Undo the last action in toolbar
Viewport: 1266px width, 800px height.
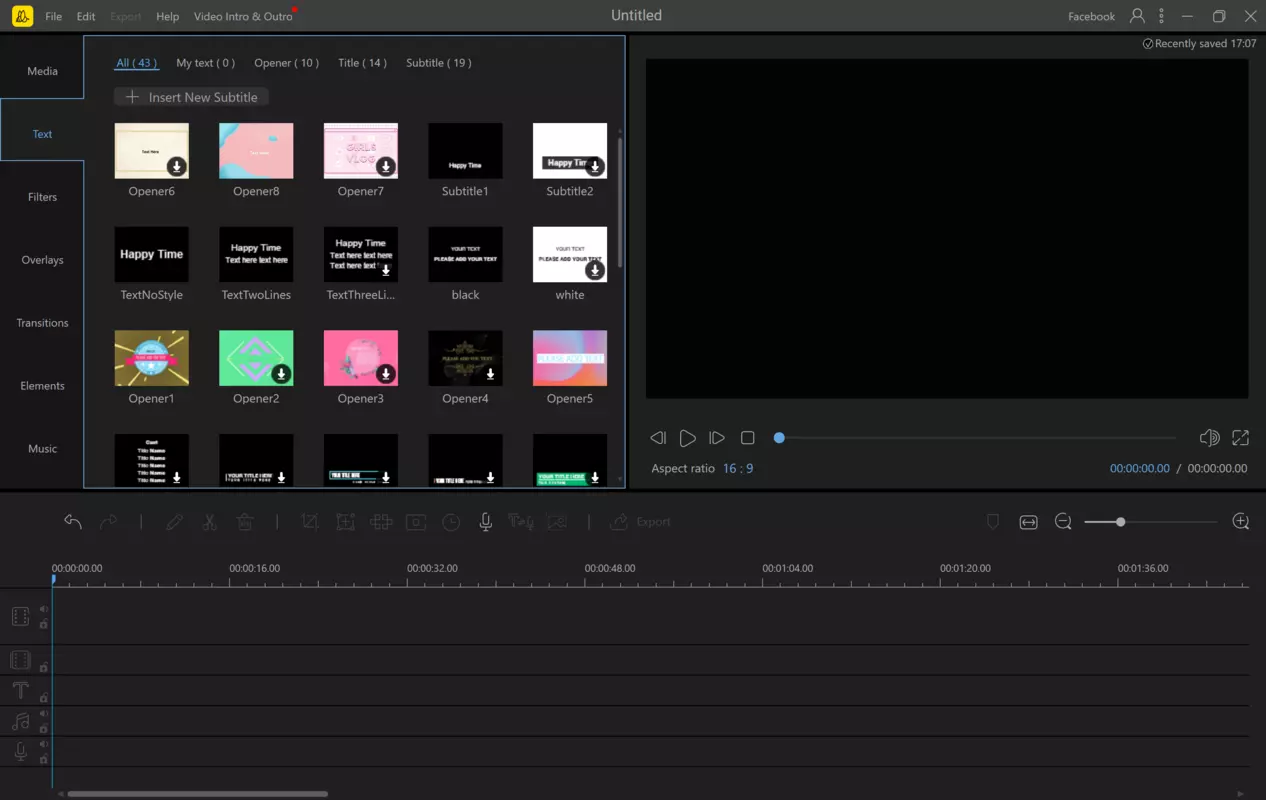(73, 522)
